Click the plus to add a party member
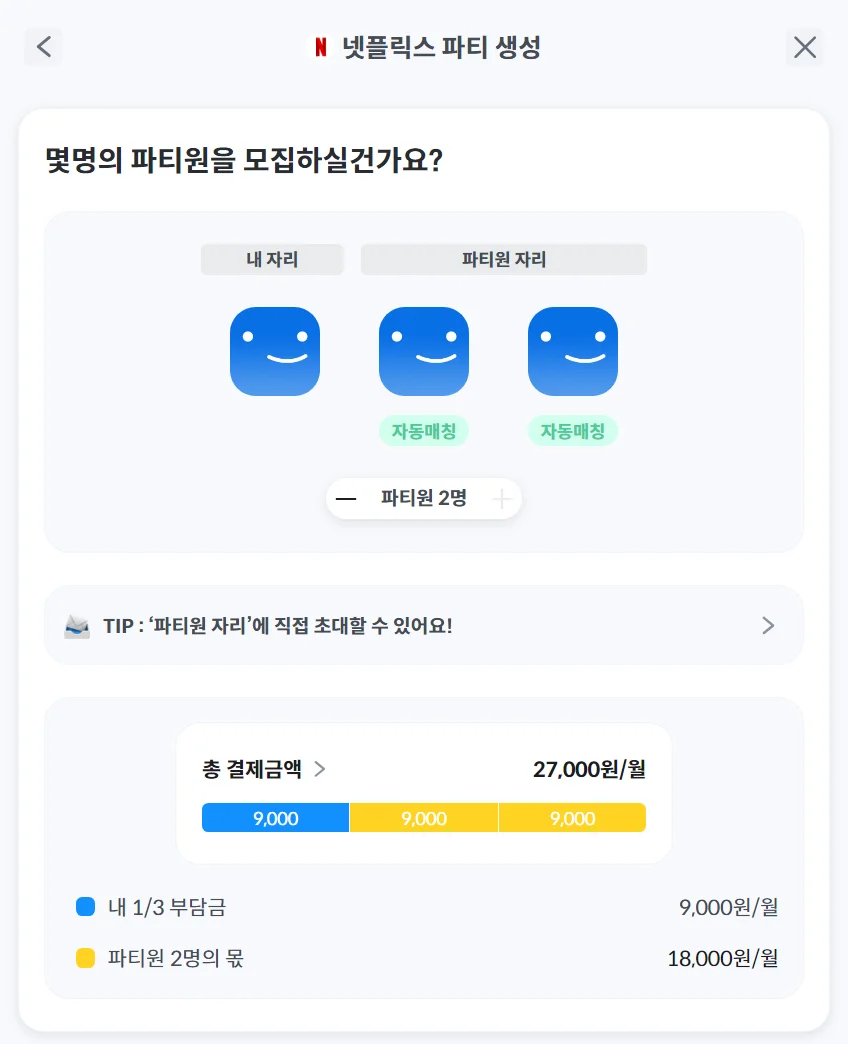This screenshot has width=848, height=1044. pyautogui.click(x=500, y=498)
